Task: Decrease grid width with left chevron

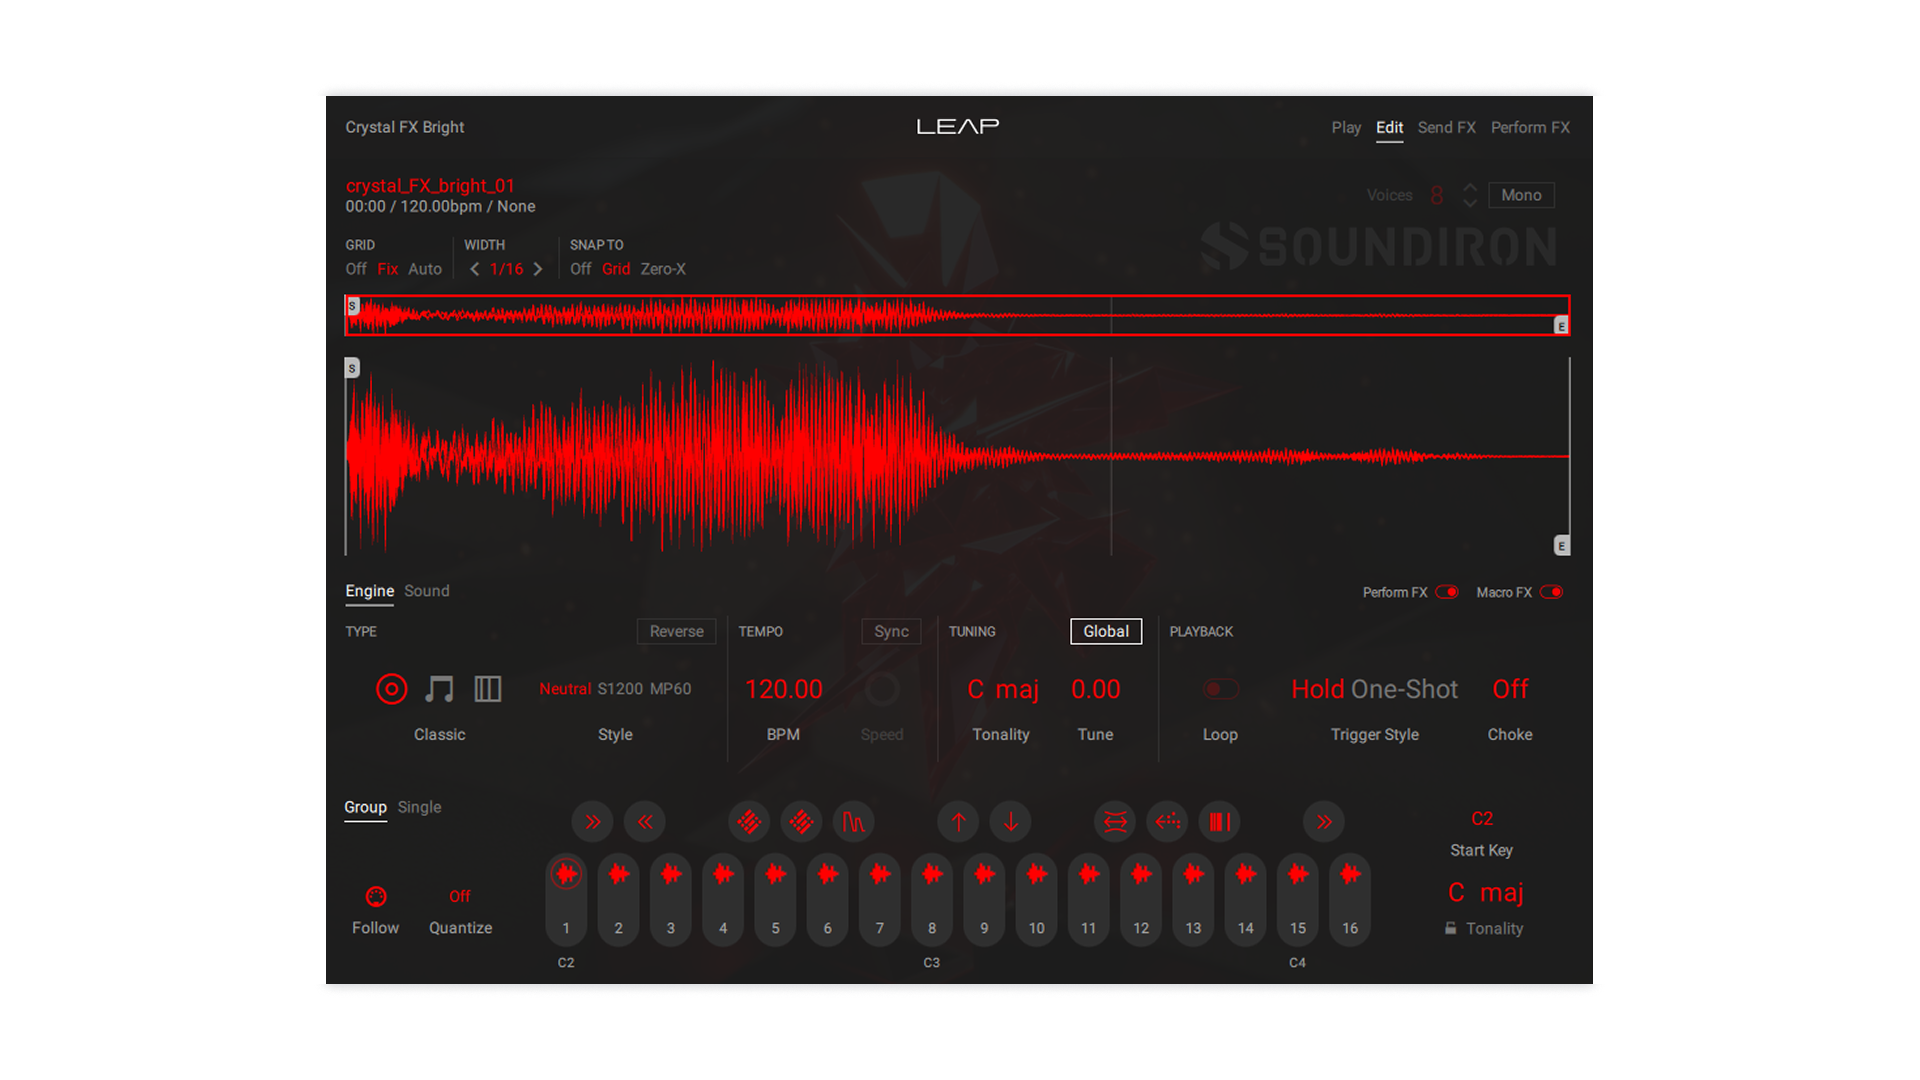Action: point(475,269)
